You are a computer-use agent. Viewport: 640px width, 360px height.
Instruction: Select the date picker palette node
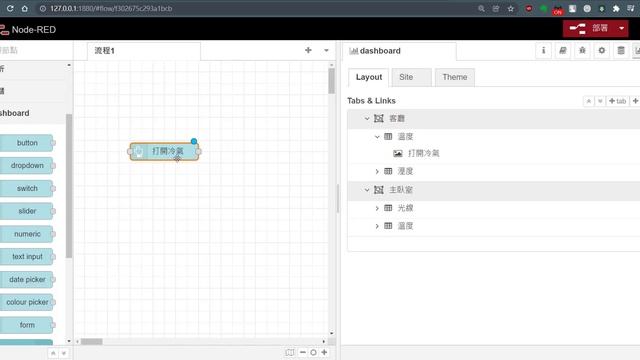(27, 280)
